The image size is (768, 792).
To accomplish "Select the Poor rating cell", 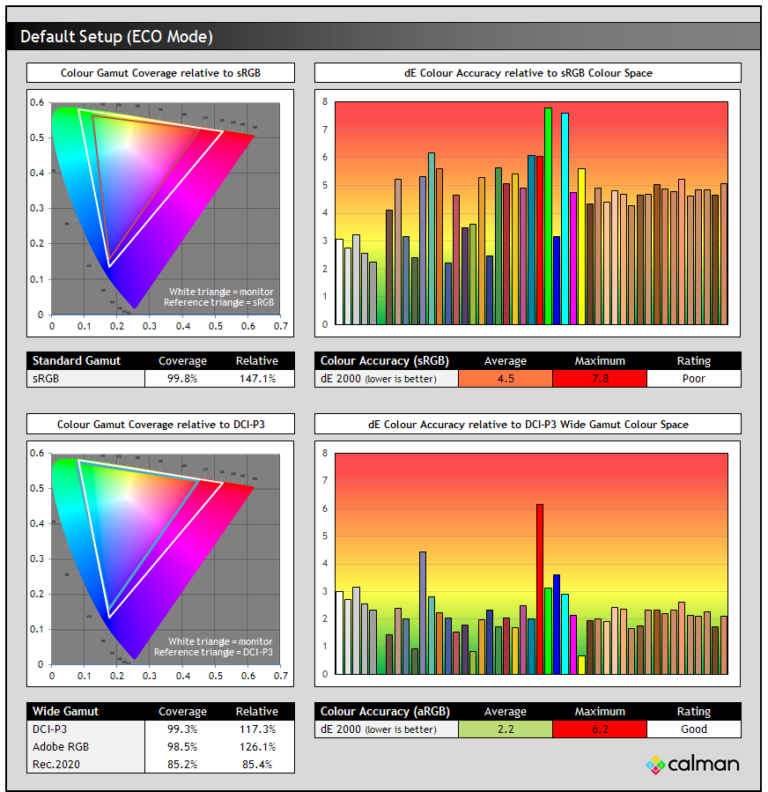I will (x=693, y=378).
